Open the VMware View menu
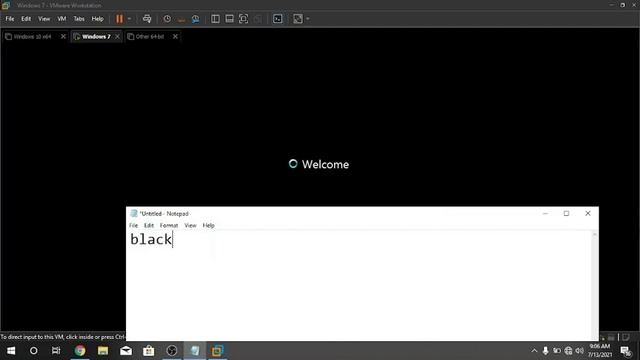Viewport: 640px width, 360px height. (x=44, y=19)
